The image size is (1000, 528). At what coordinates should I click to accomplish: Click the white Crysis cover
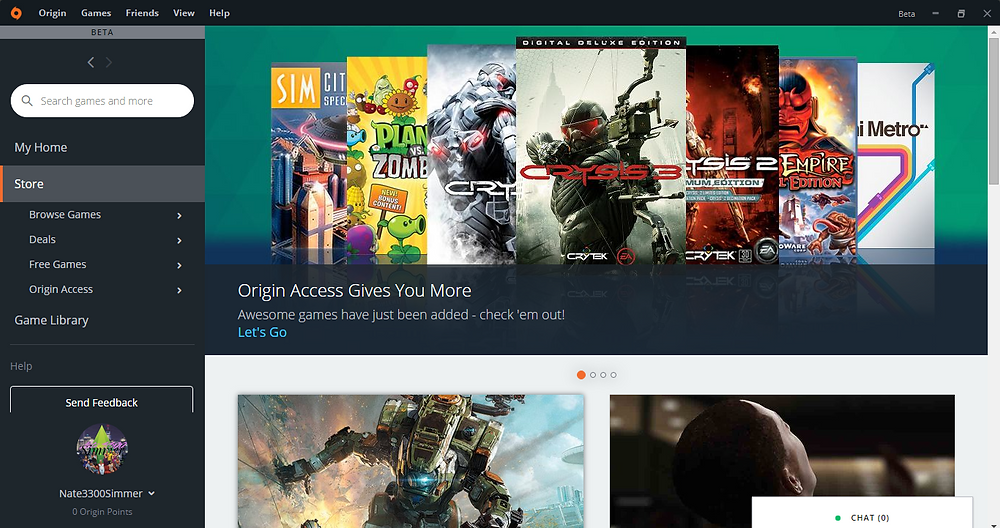pyautogui.click(x=471, y=154)
